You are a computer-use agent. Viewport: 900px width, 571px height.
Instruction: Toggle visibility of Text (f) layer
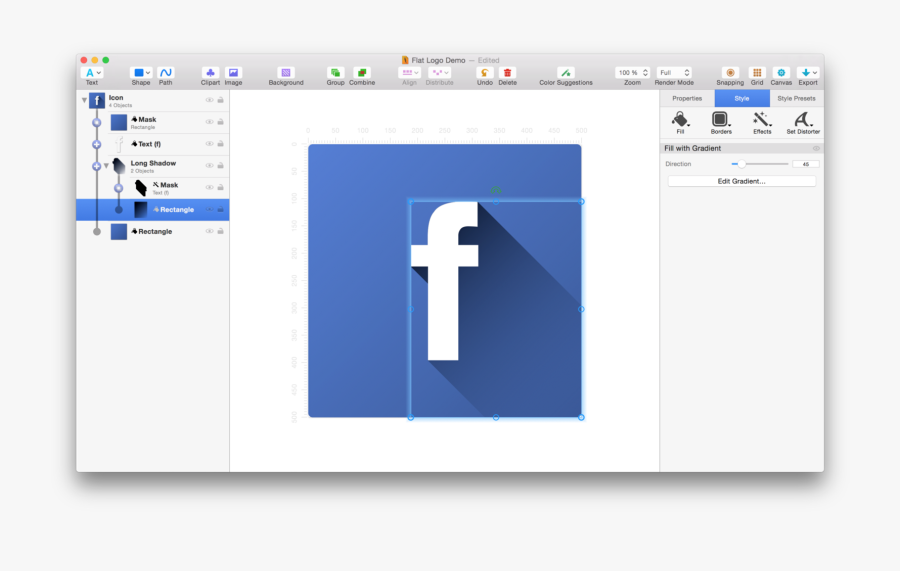[x=210, y=143]
